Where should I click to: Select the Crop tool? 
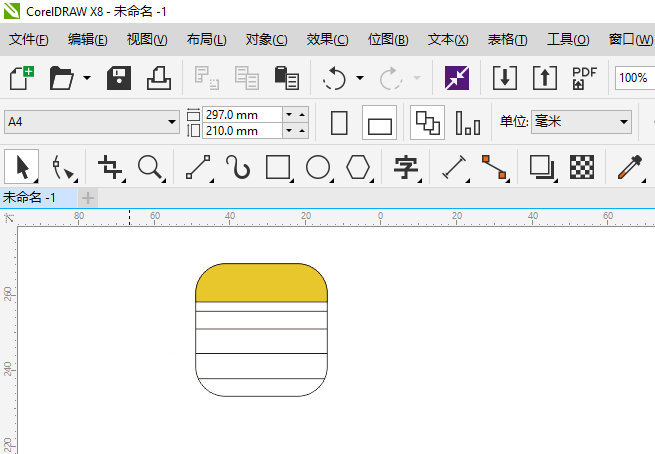(x=110, y=167)
